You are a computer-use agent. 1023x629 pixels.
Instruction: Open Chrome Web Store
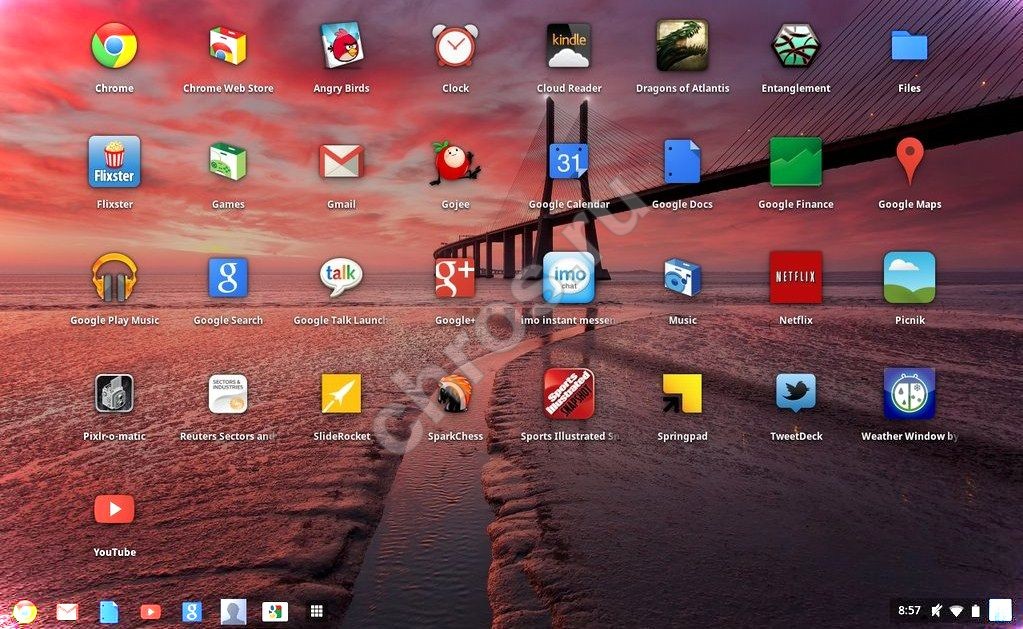point(228,46)
